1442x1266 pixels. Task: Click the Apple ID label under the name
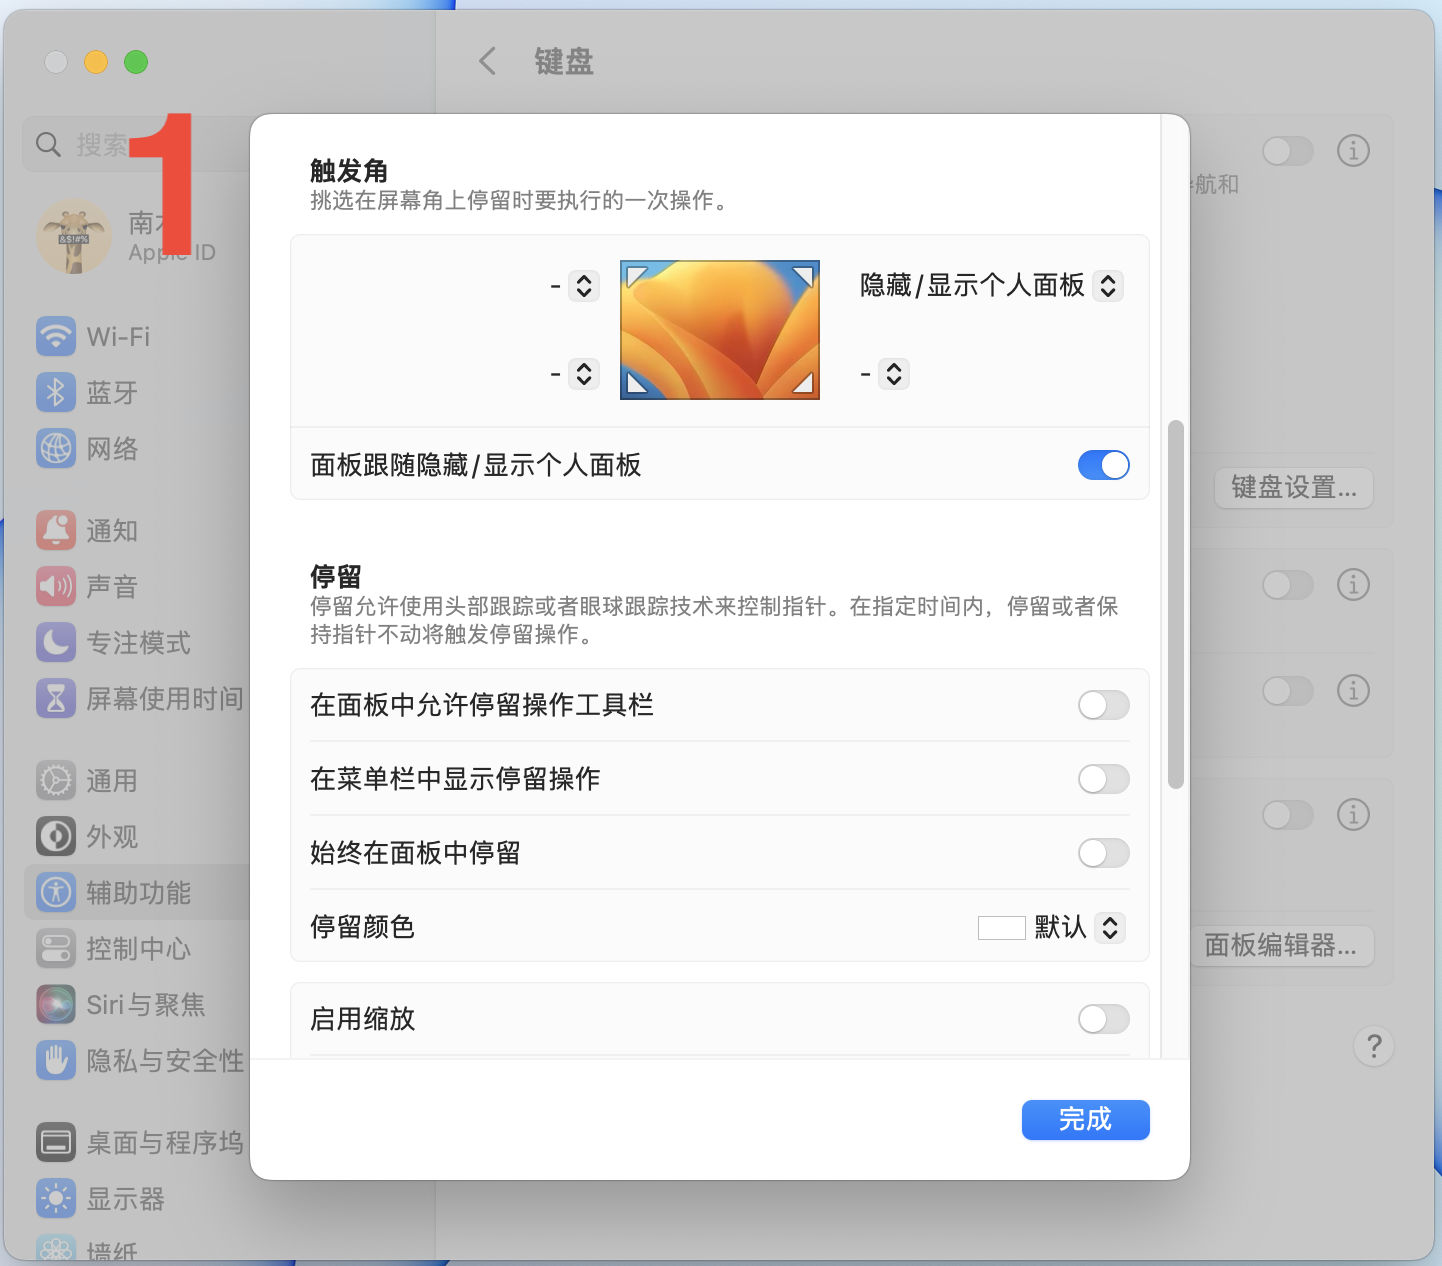pos(172,253)
